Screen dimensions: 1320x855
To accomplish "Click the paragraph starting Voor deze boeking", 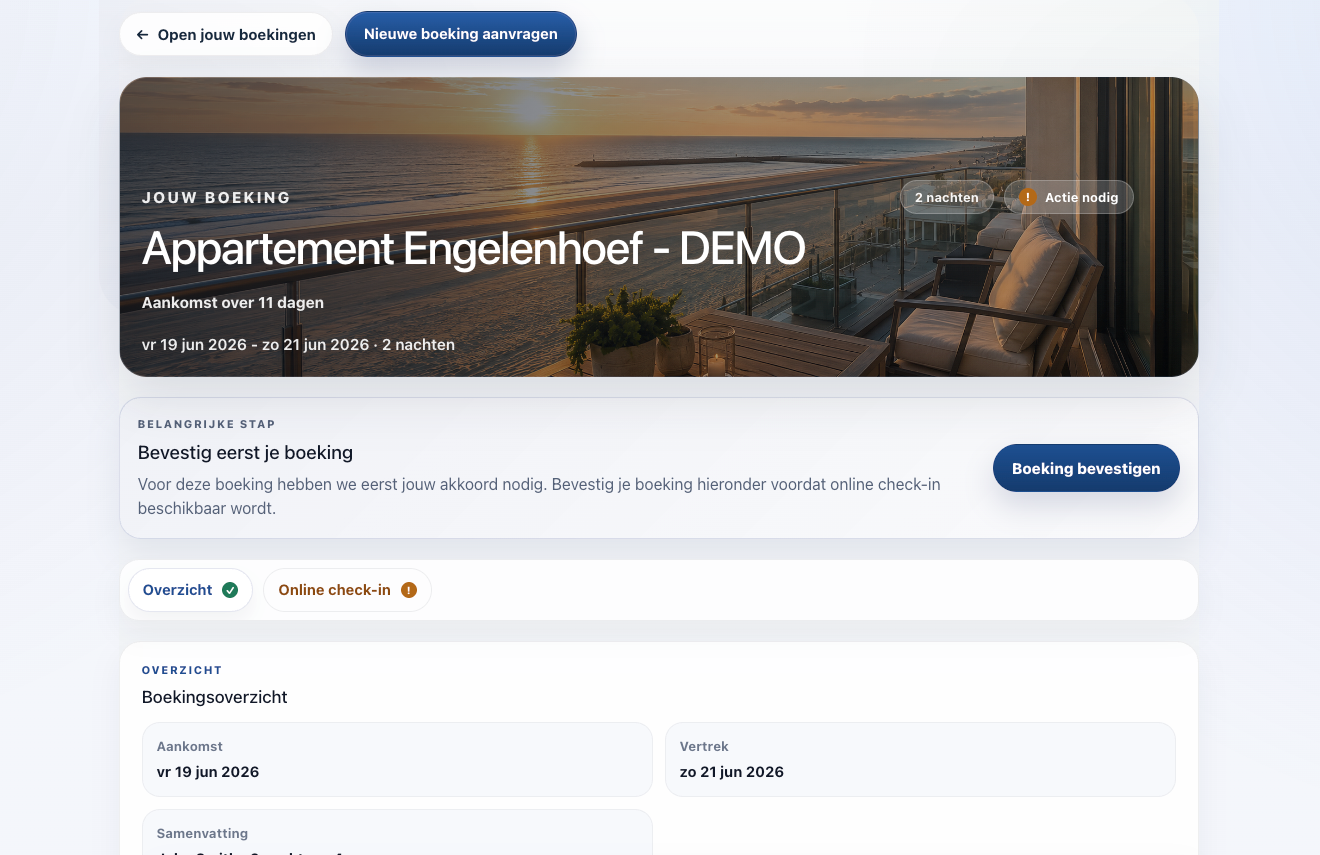I will [539, 496].
